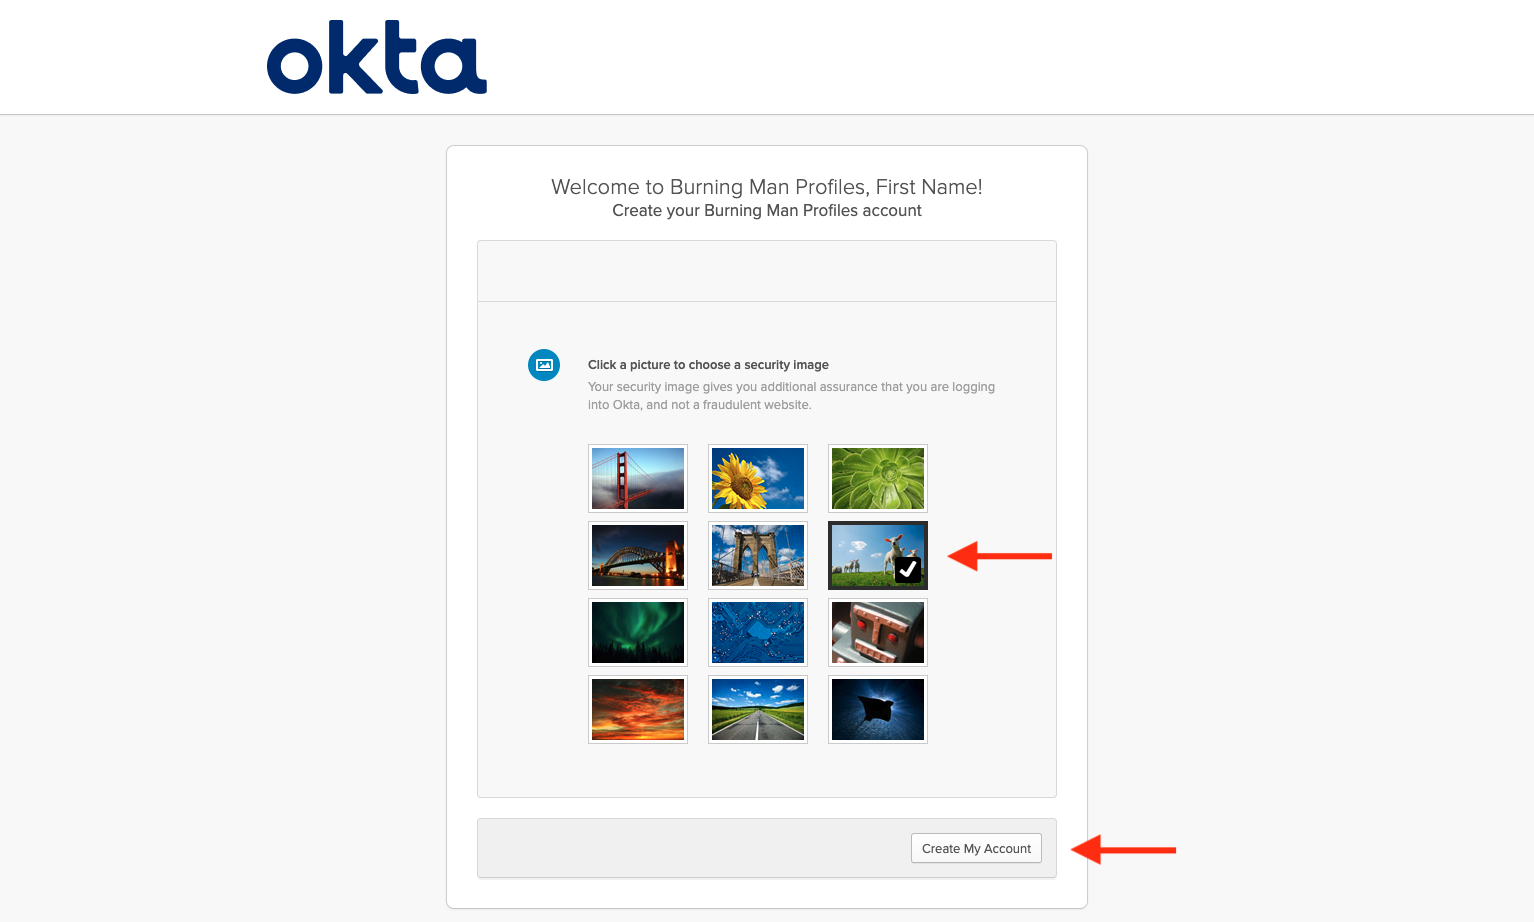1534x922 pixels.
Task: Select the blue circuit board image
Action: [x=758, y=632]
